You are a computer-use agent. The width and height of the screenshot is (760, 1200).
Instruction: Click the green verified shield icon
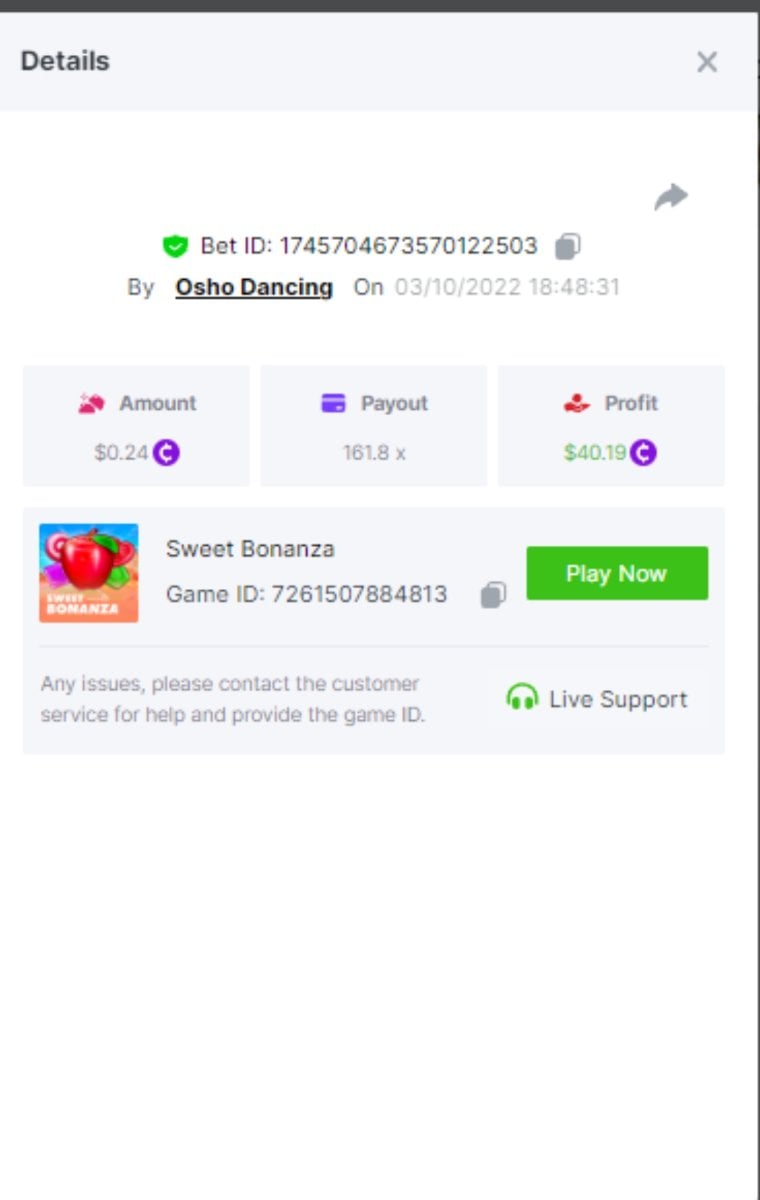pyautogui.click(x=175, y=246)
